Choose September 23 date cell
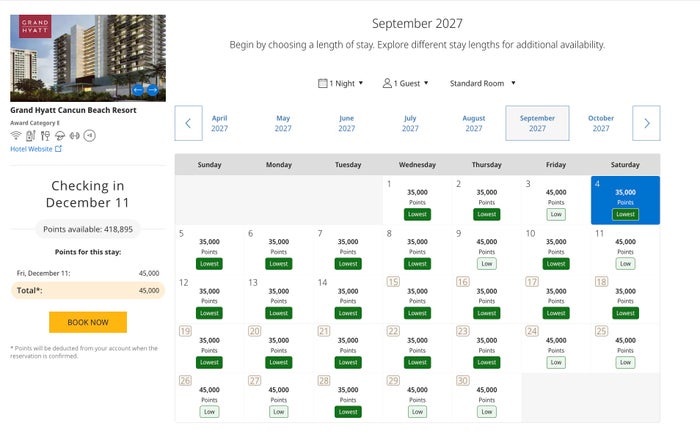The width and height of the screenshot is (700, 434). 487,348
